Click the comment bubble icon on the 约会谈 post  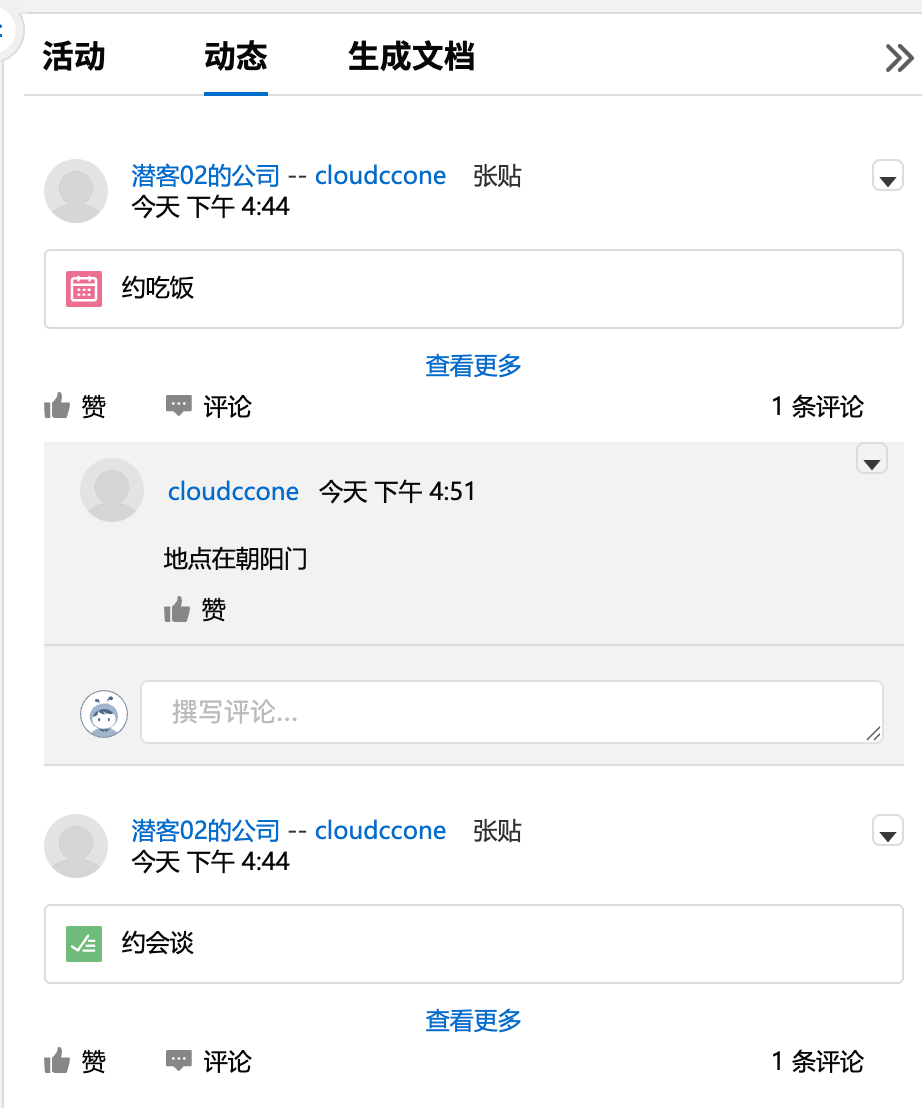(x=179, y=1061)
